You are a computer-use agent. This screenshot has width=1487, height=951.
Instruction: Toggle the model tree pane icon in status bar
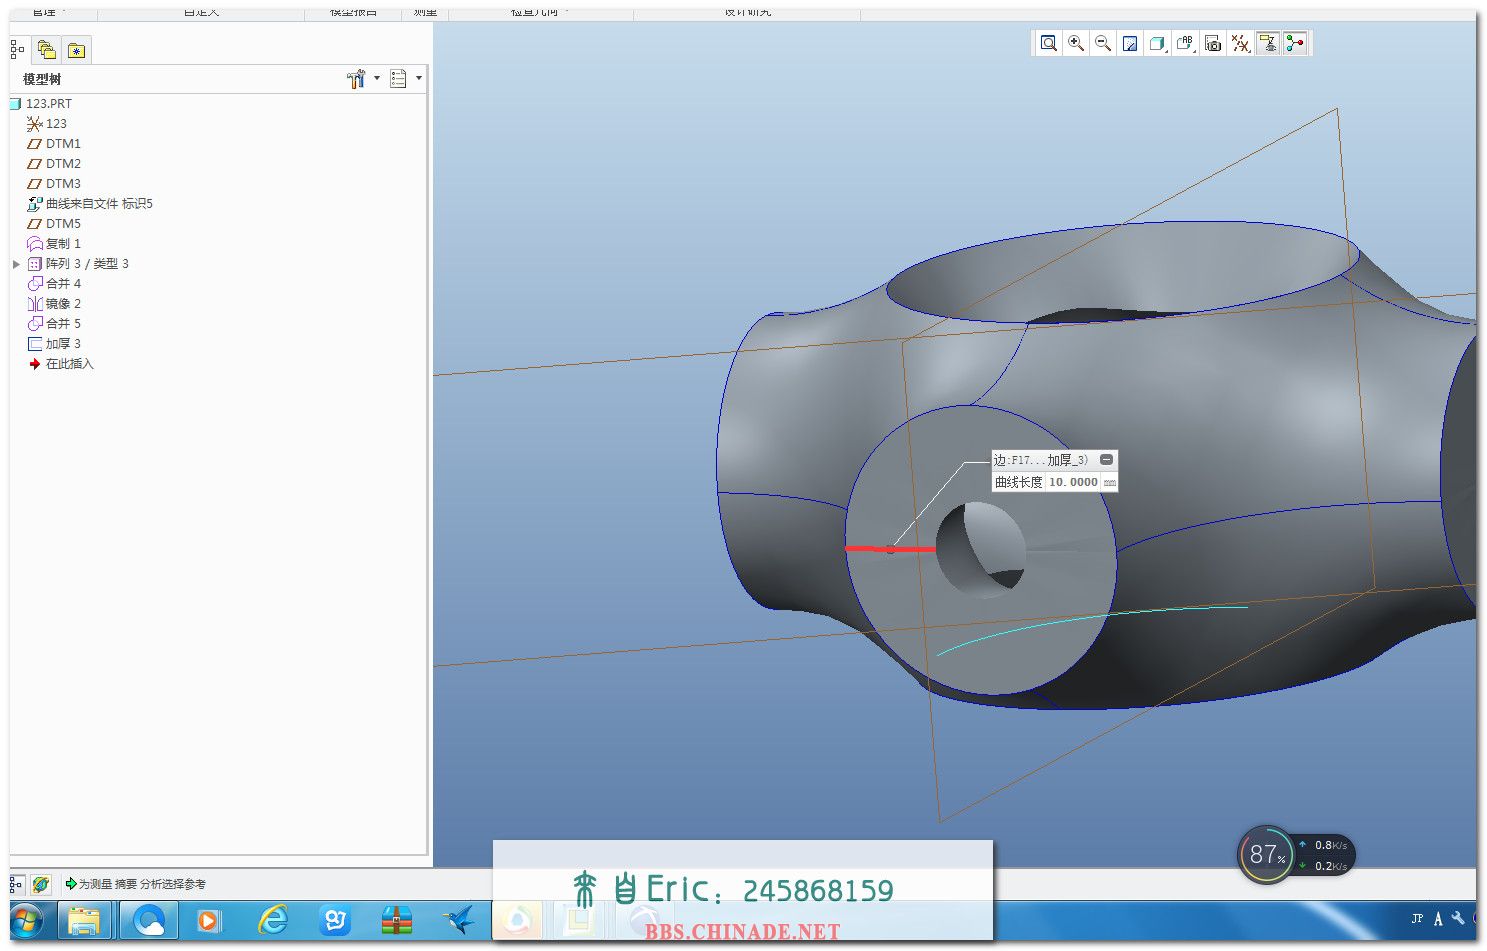tap(16, 884)
